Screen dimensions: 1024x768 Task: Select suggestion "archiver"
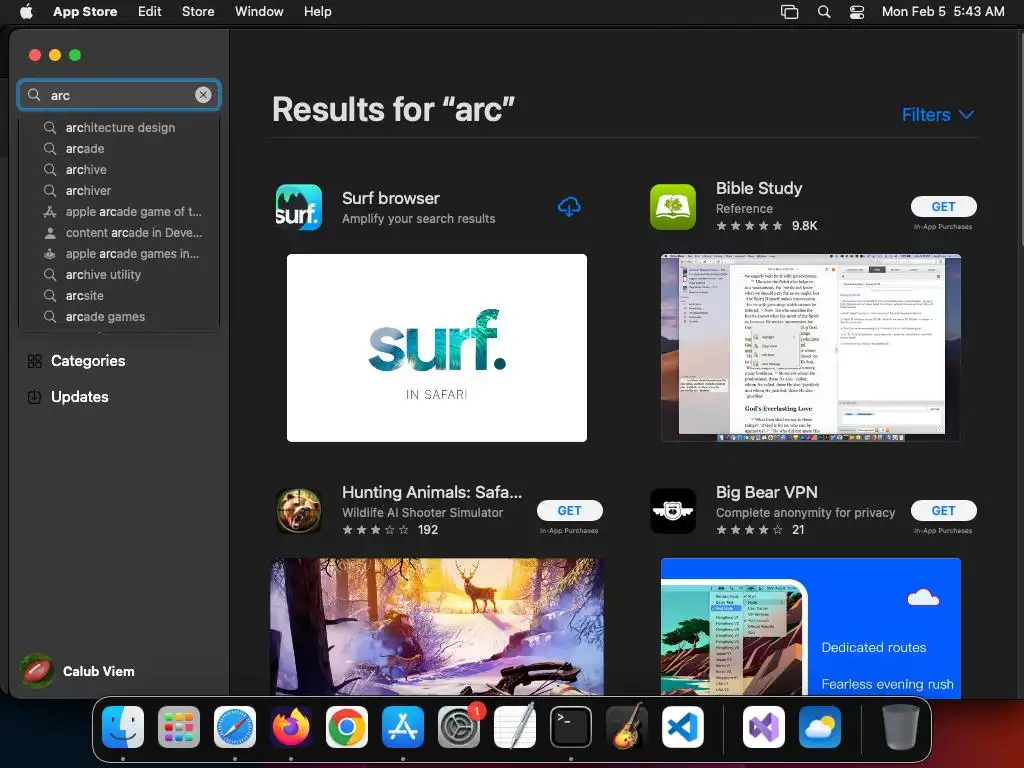pos(120,191)
